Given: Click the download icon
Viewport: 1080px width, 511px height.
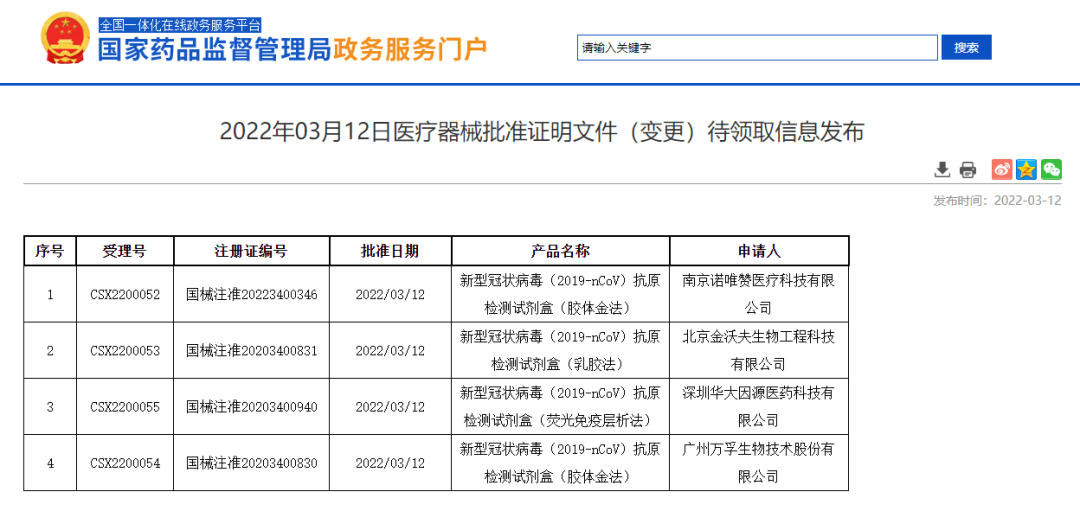Looking at the screenshot, I should pos(942,169).
